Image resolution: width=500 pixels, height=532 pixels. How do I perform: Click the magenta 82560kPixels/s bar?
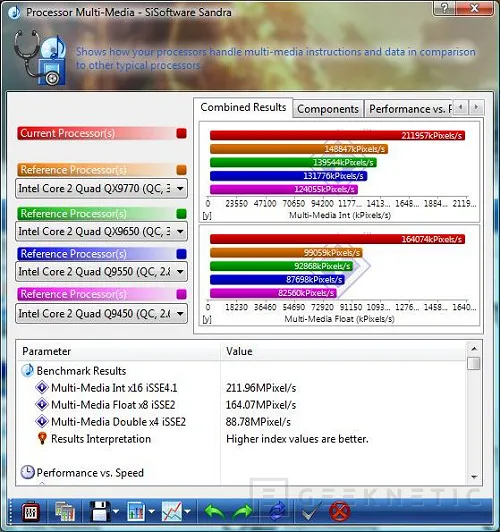273,293
